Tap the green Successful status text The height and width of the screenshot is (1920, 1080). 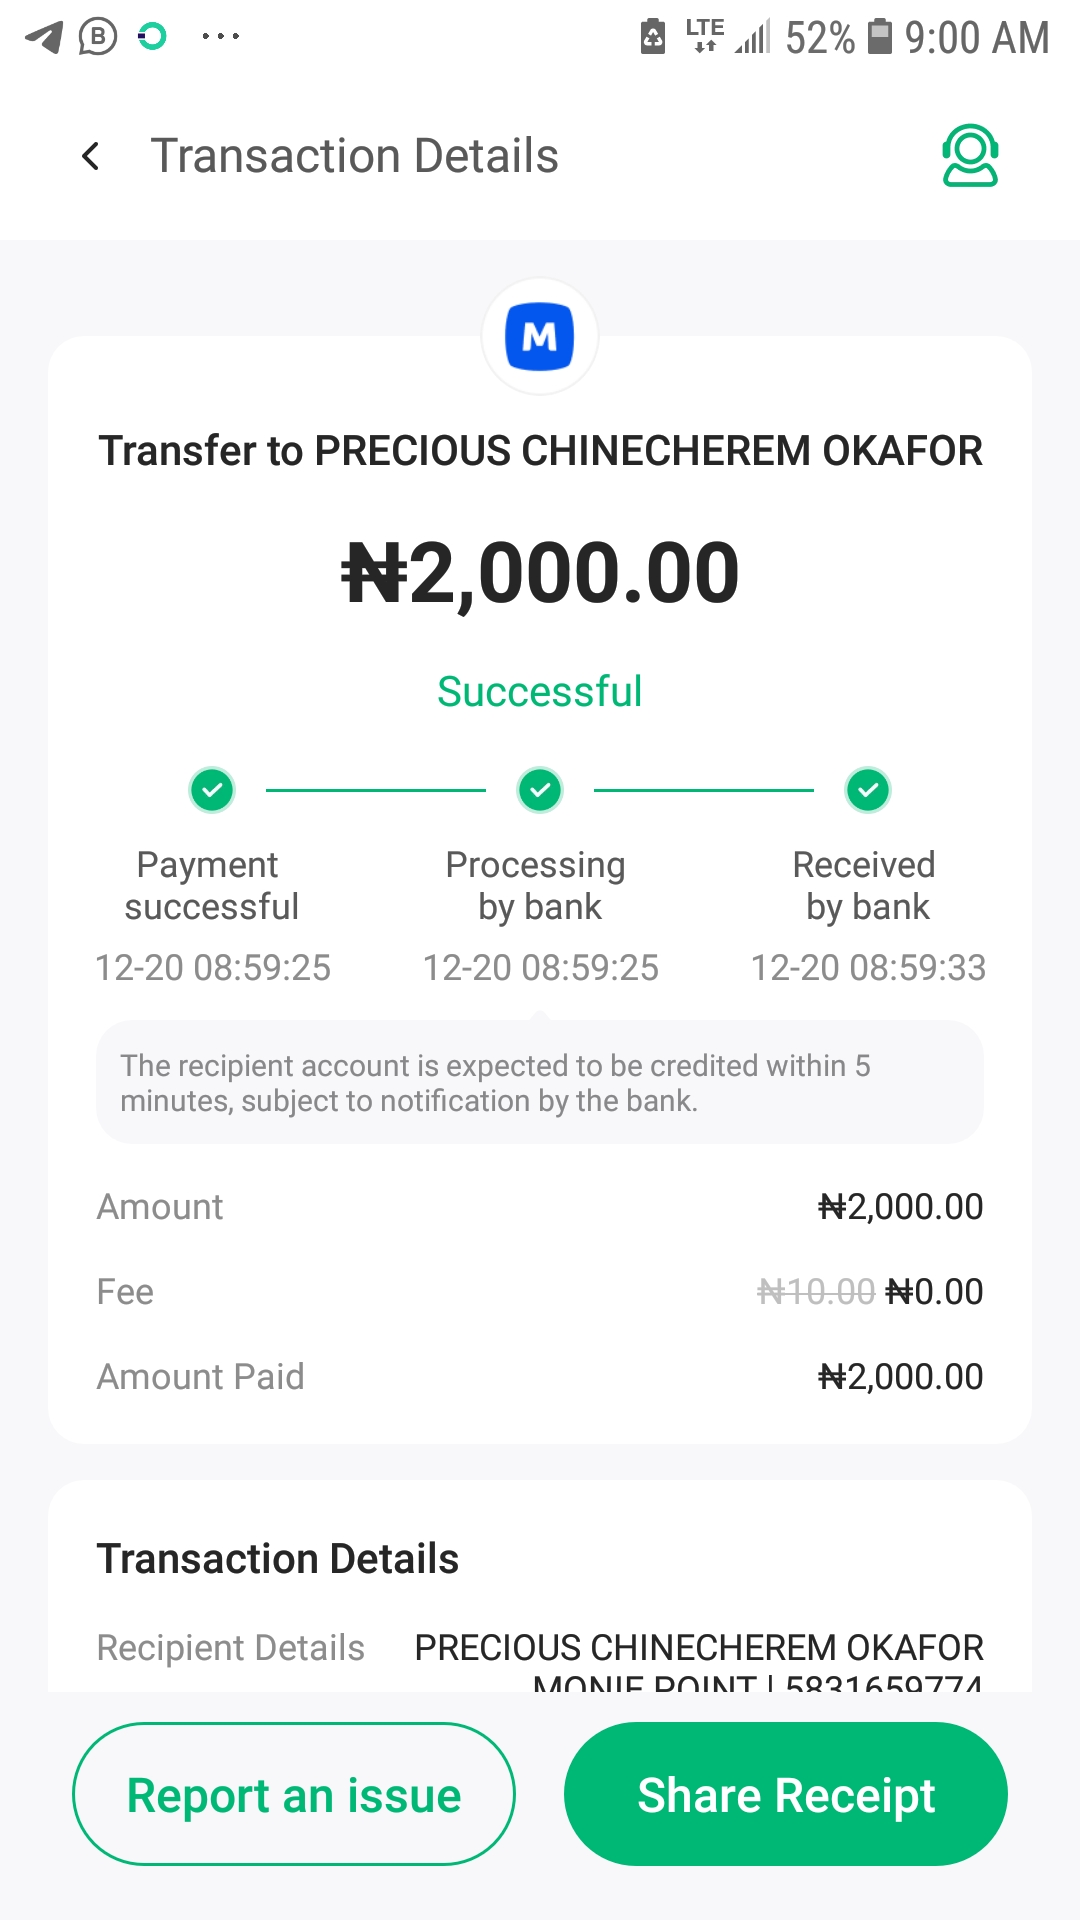540,692
